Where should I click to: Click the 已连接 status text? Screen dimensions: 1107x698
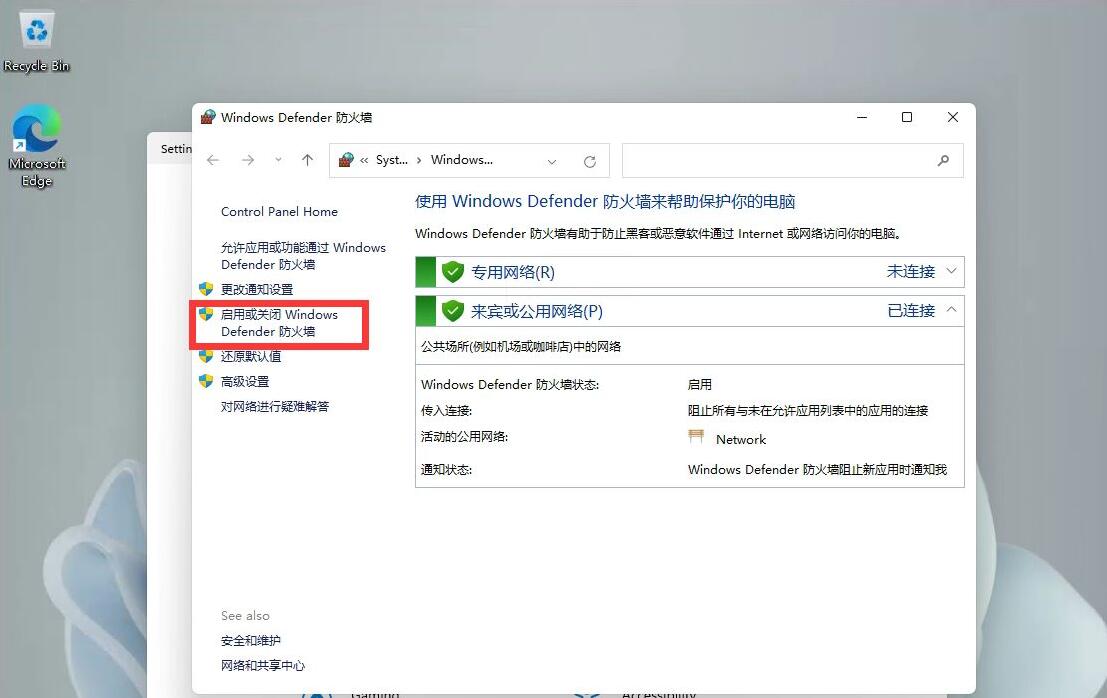point(911,311)
